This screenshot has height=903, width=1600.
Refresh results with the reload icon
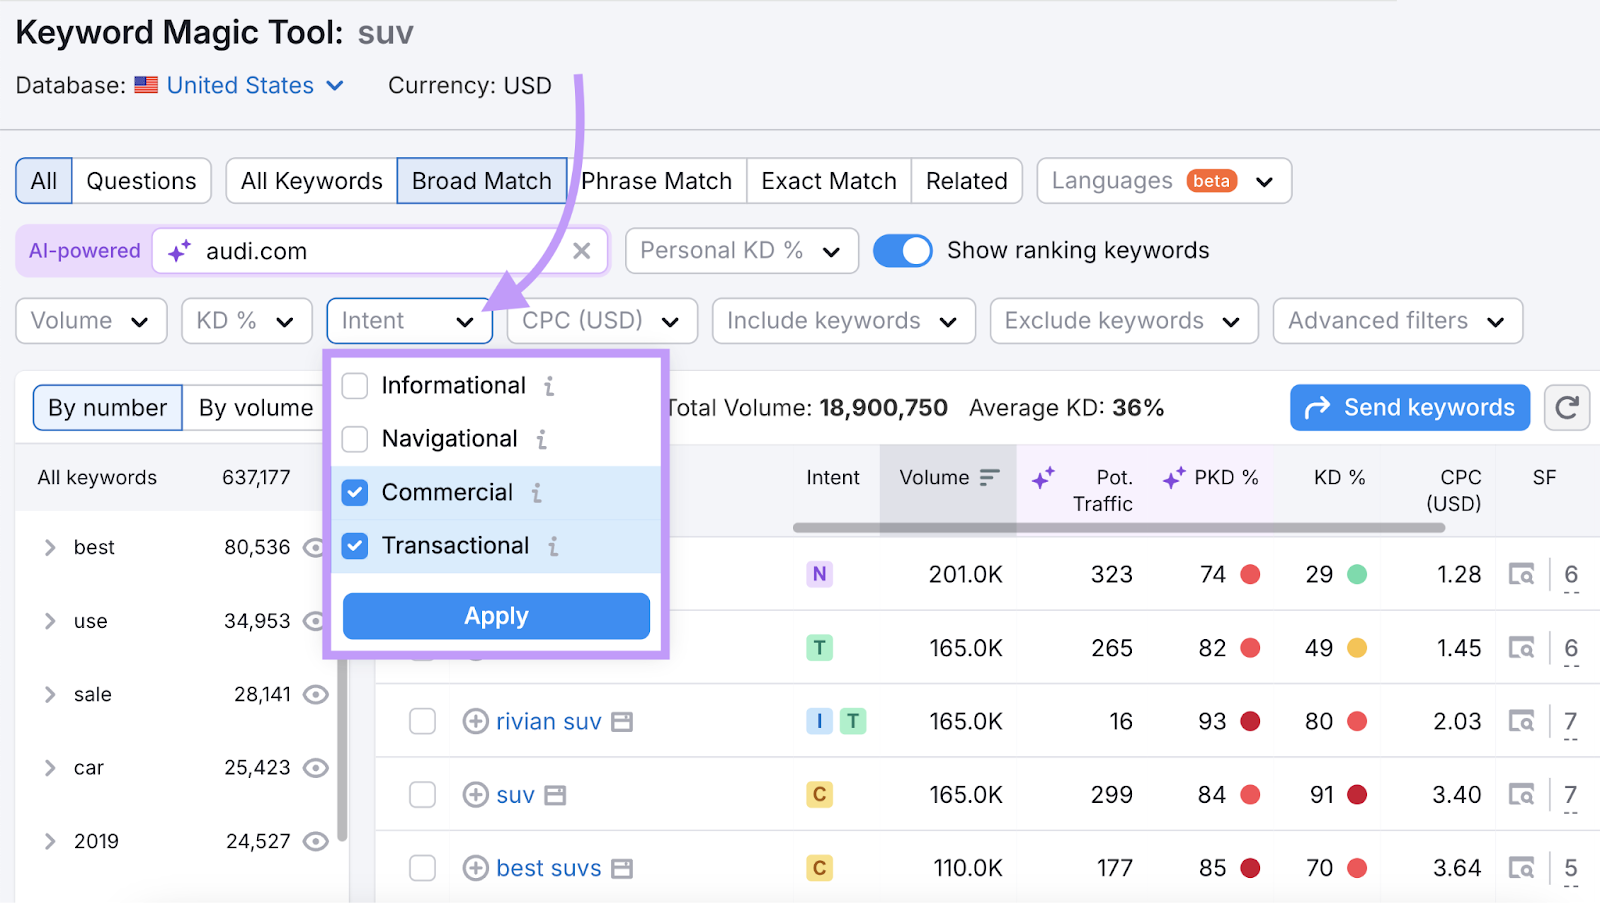tap(1566, 407)
